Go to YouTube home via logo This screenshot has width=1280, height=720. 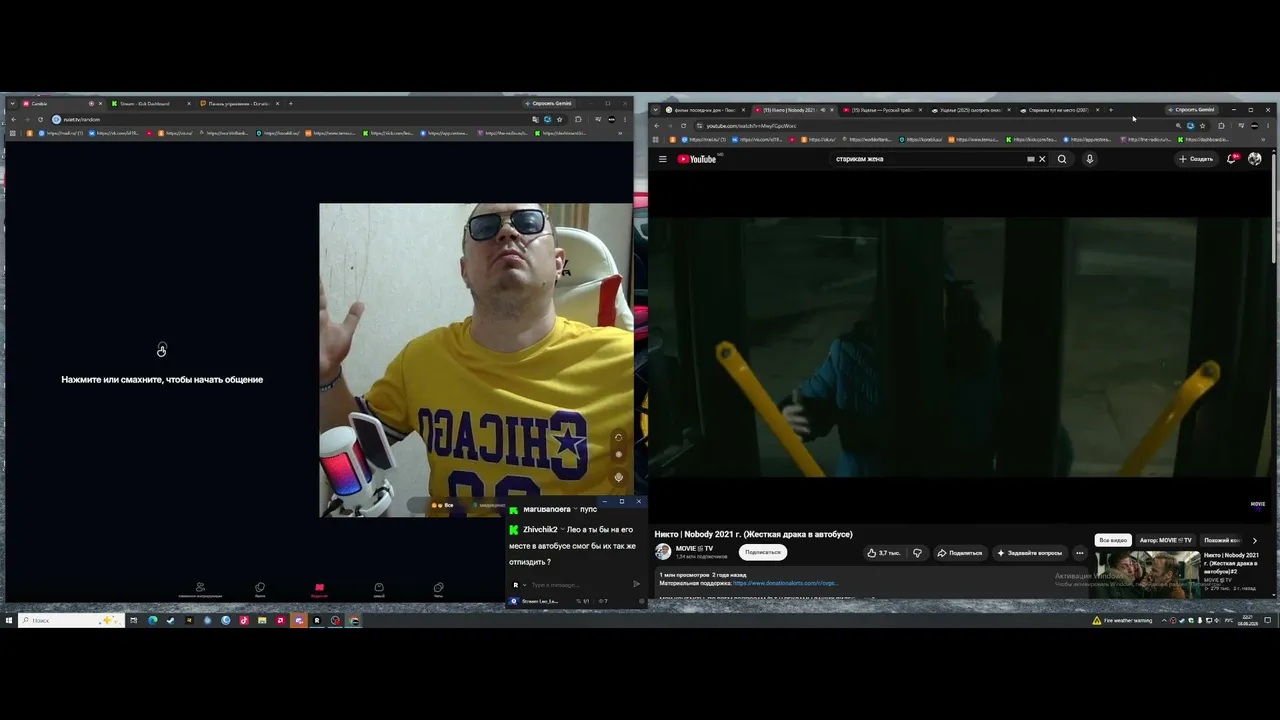(x=697, y=159)
